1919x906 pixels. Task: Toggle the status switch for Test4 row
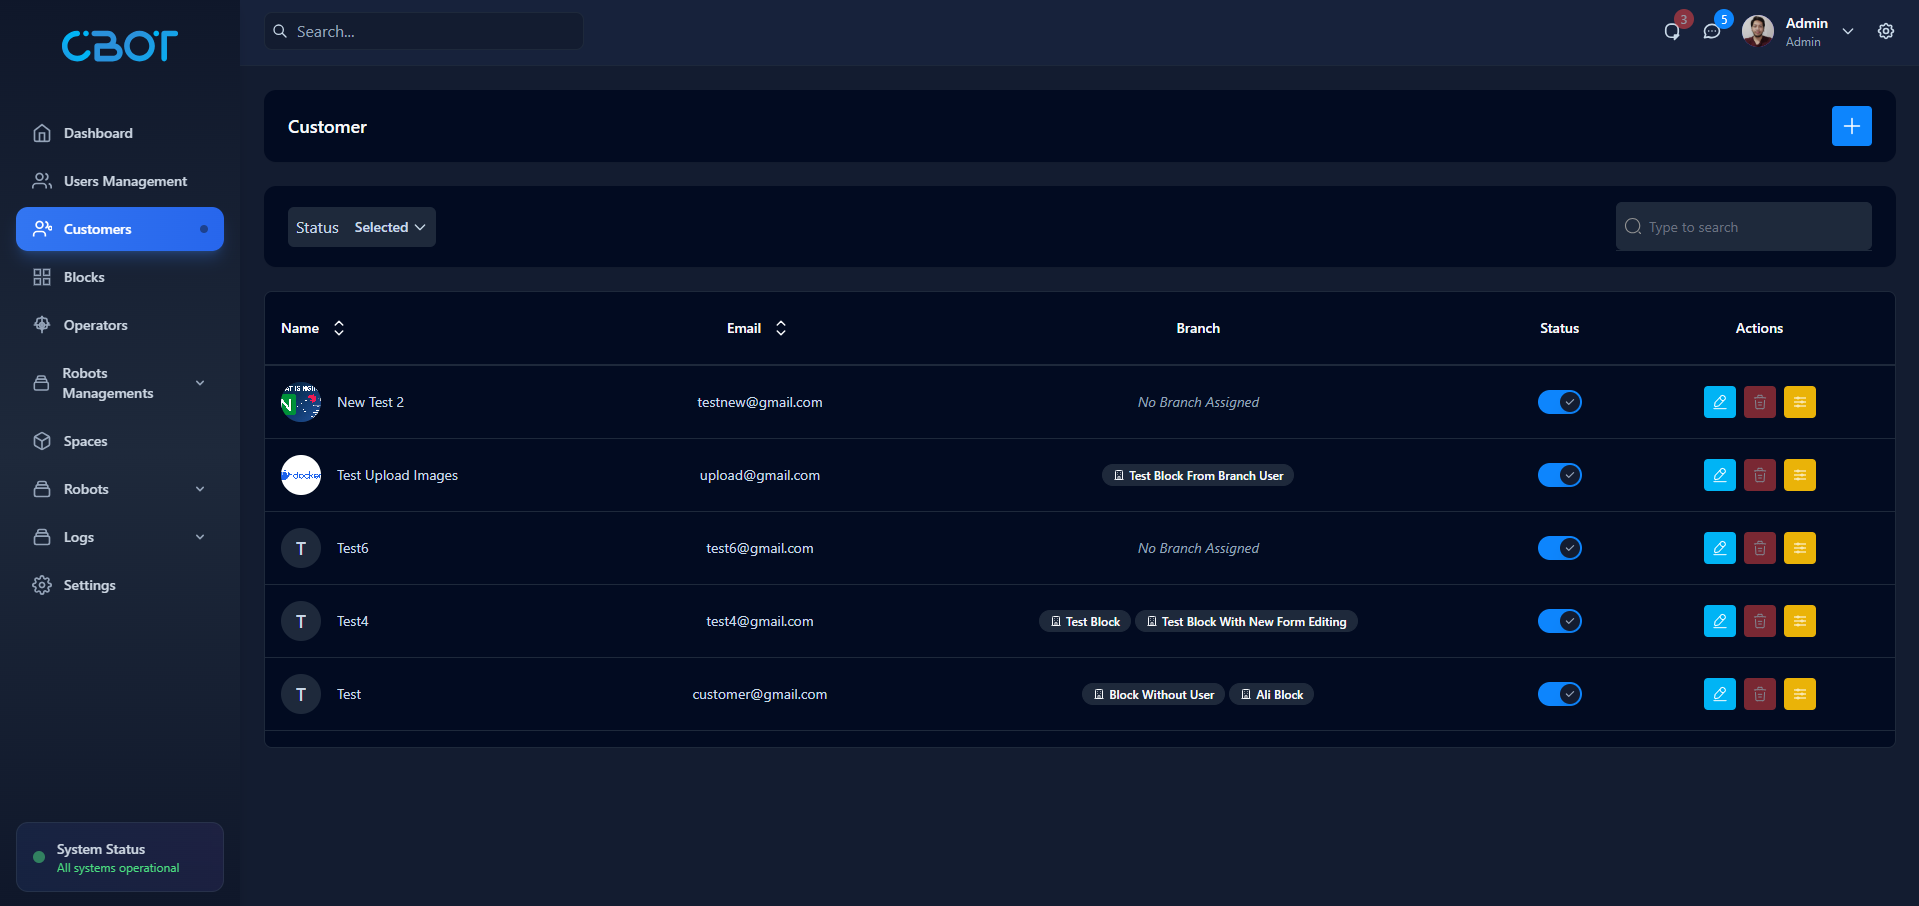click(x=1559, y=621)
